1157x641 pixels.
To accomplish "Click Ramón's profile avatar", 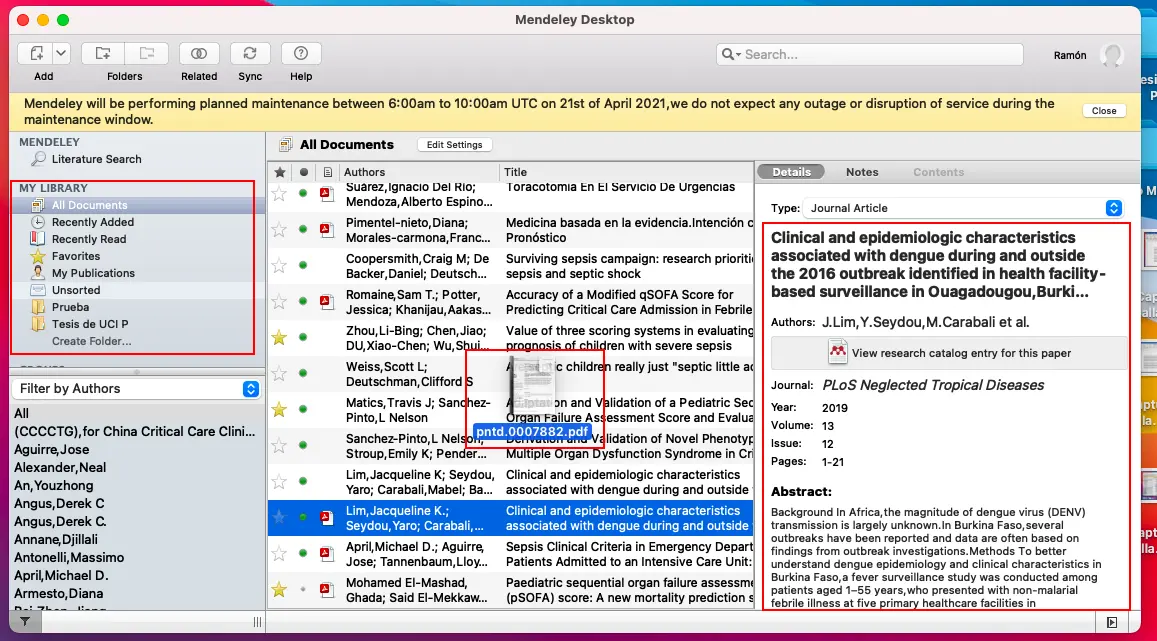I will [1111, 55].
